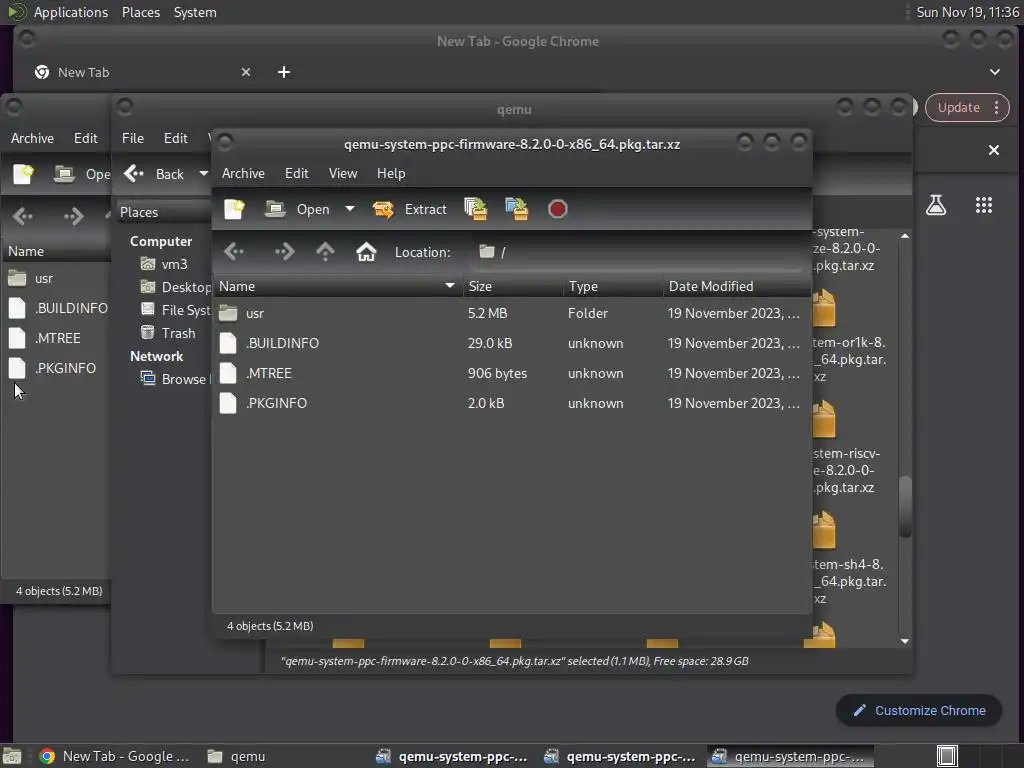Click qemu-system-sh4 package icon in file manager
This screenshot has height=768, width=1024.
pos(824,530)
